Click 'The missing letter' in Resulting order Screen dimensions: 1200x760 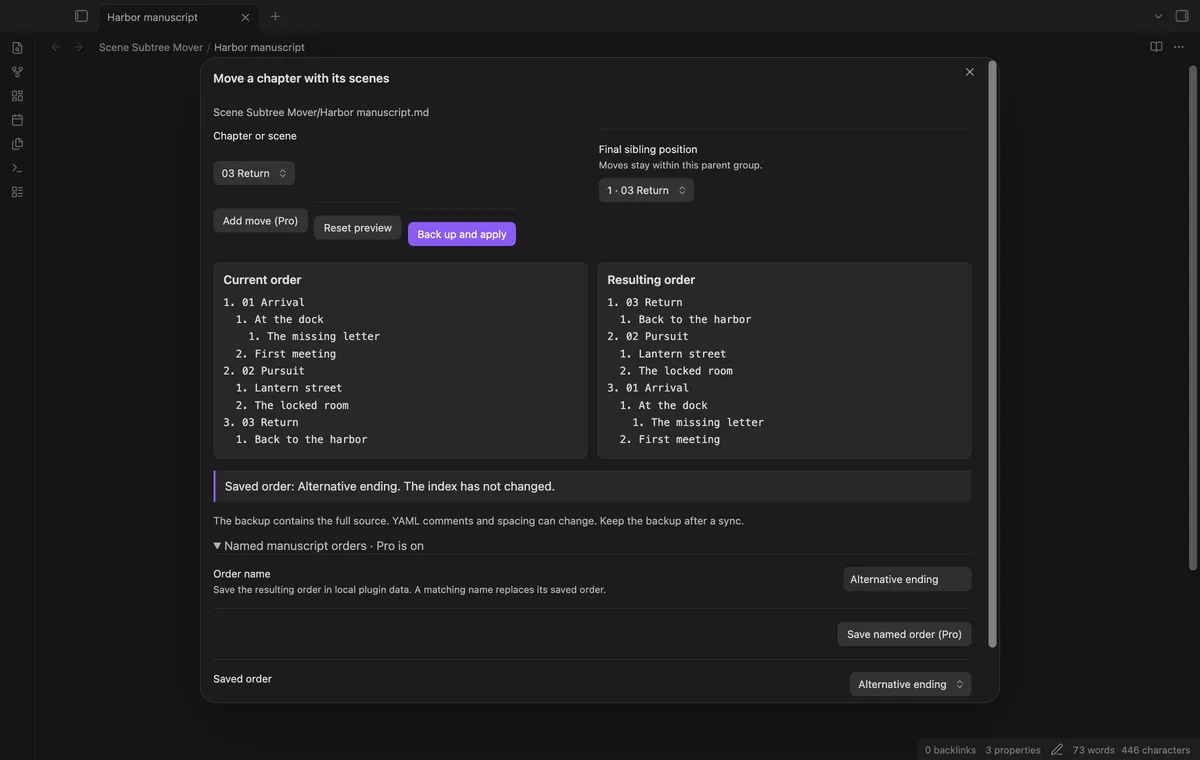tap(707, 422)
